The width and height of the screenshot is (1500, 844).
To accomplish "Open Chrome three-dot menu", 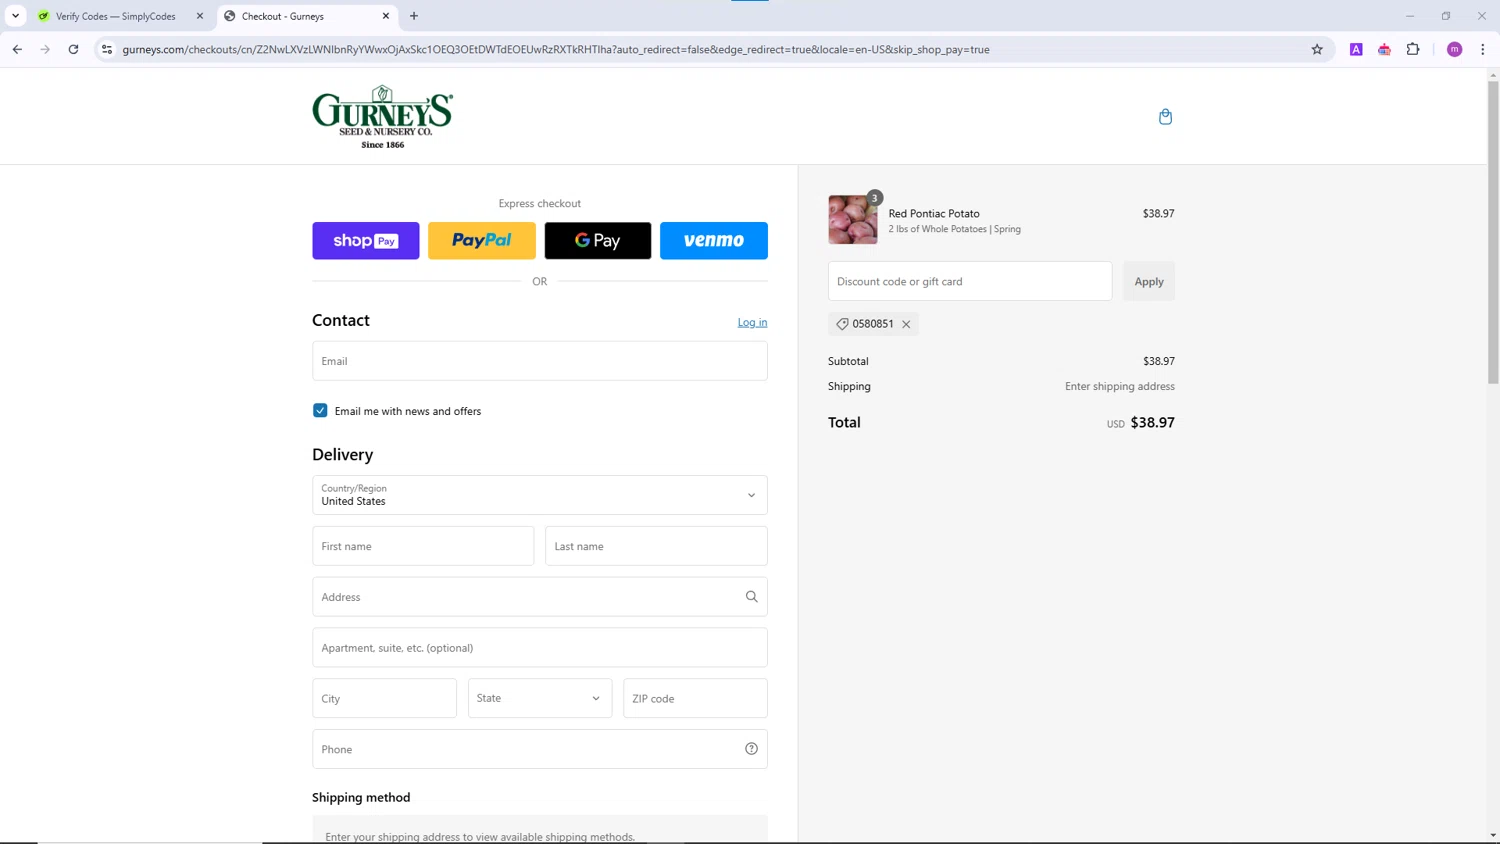I will point(1482,49).
